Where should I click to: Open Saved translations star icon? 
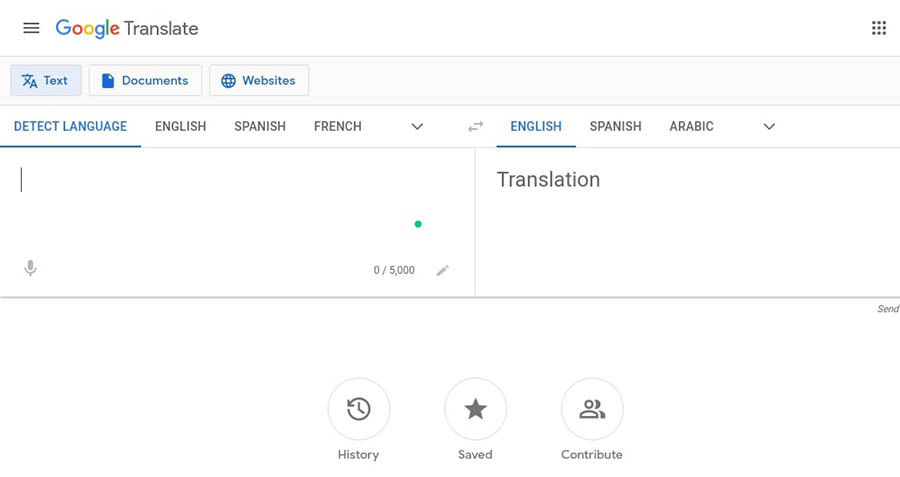click(475, 409)
